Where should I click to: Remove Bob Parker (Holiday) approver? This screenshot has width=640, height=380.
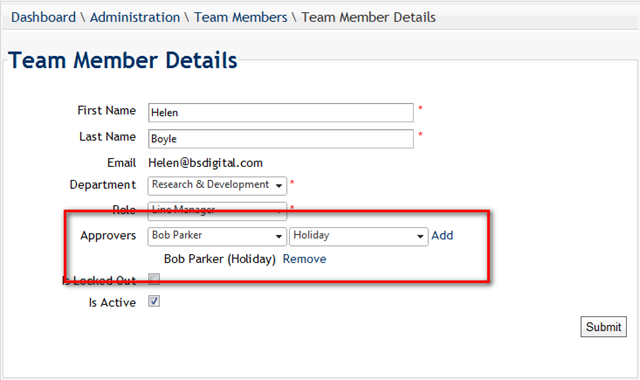304,259
